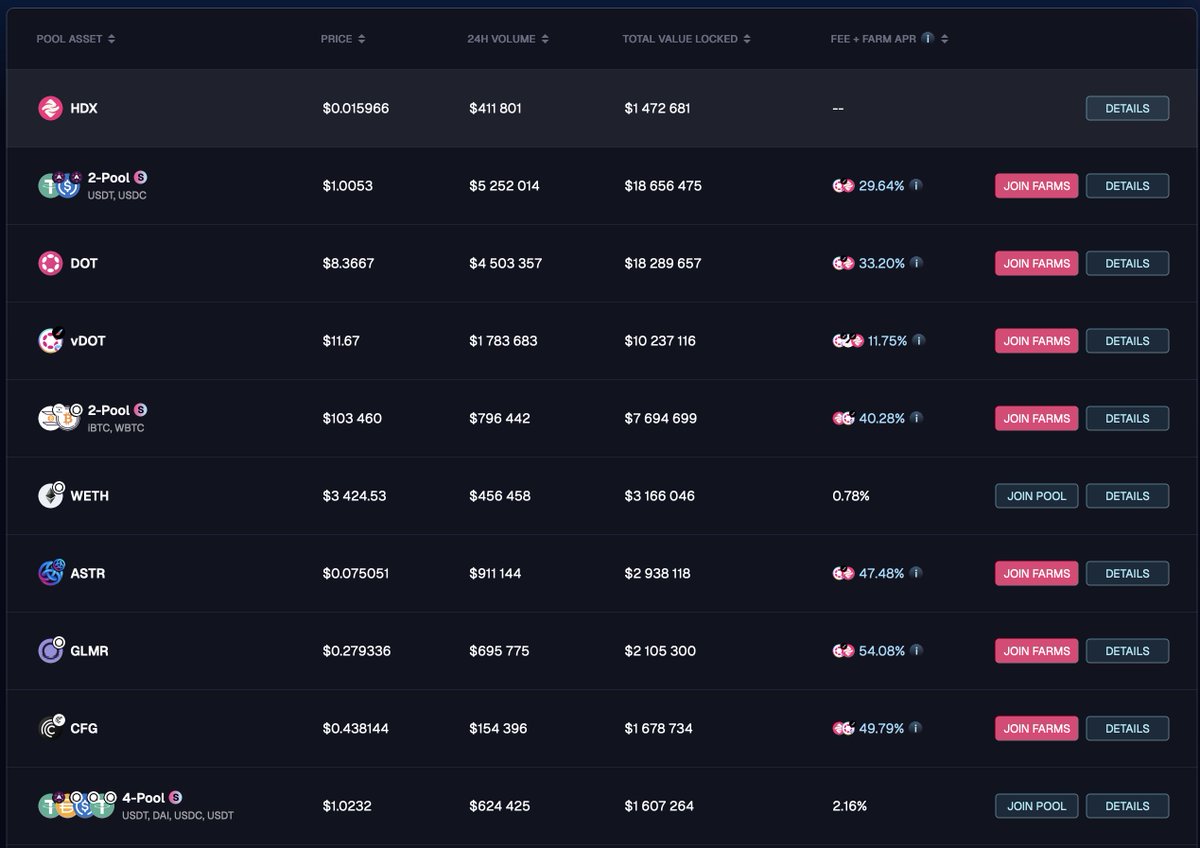Click the iBTC, WBTC 2-Pool token icons

(59, 418)
